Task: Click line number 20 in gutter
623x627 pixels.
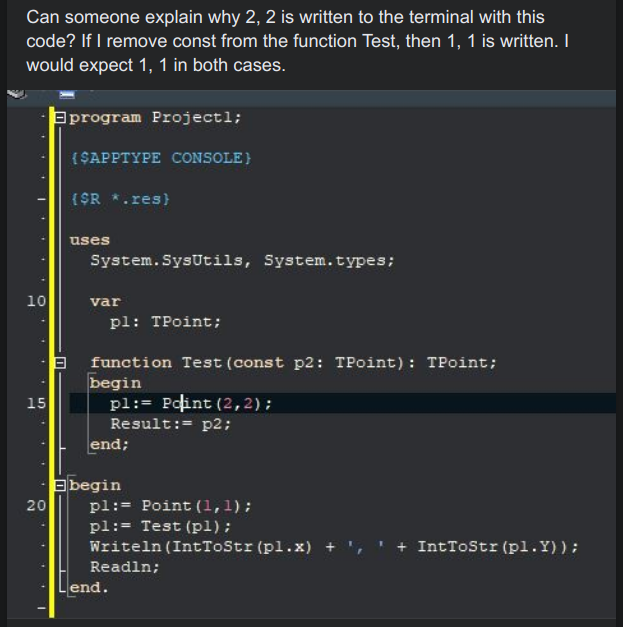Action: point(36,506)
